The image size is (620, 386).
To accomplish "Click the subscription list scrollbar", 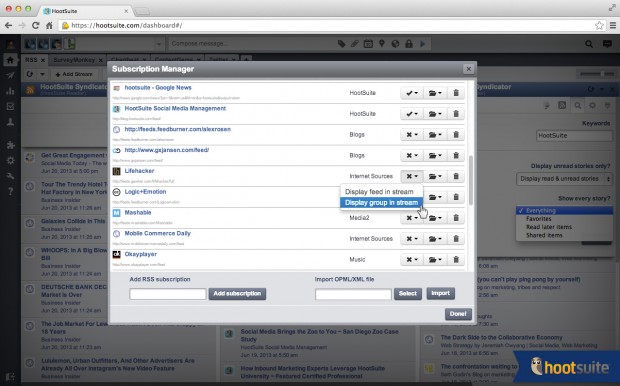I will tap(471, 180).
